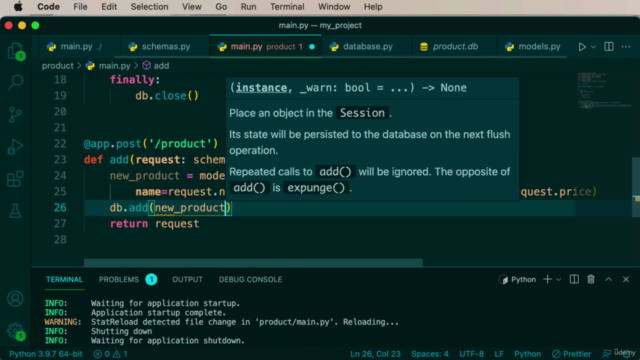640x360 pixels.
Task: Click the Prettier status bar item
Action: coord(571,354)
